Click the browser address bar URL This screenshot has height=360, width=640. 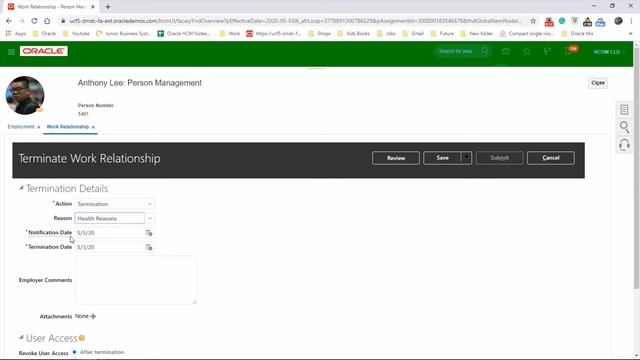[296, 21]
